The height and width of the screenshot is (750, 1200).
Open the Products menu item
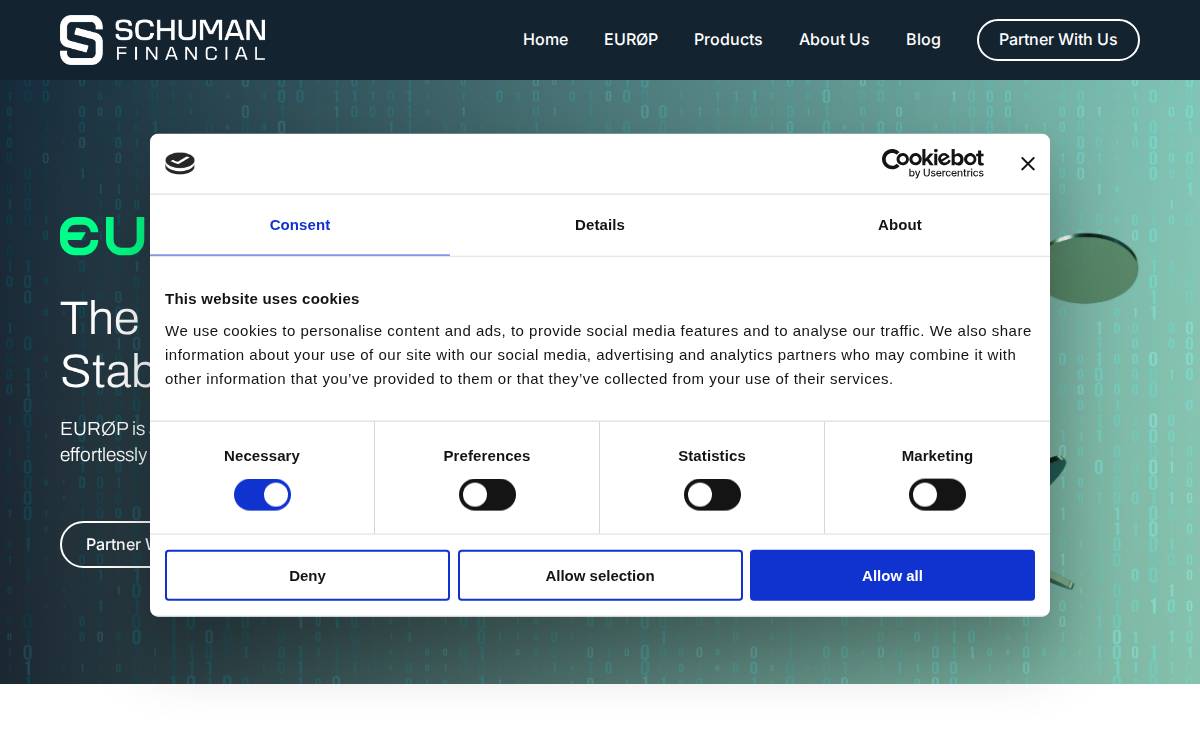point(728,40)
